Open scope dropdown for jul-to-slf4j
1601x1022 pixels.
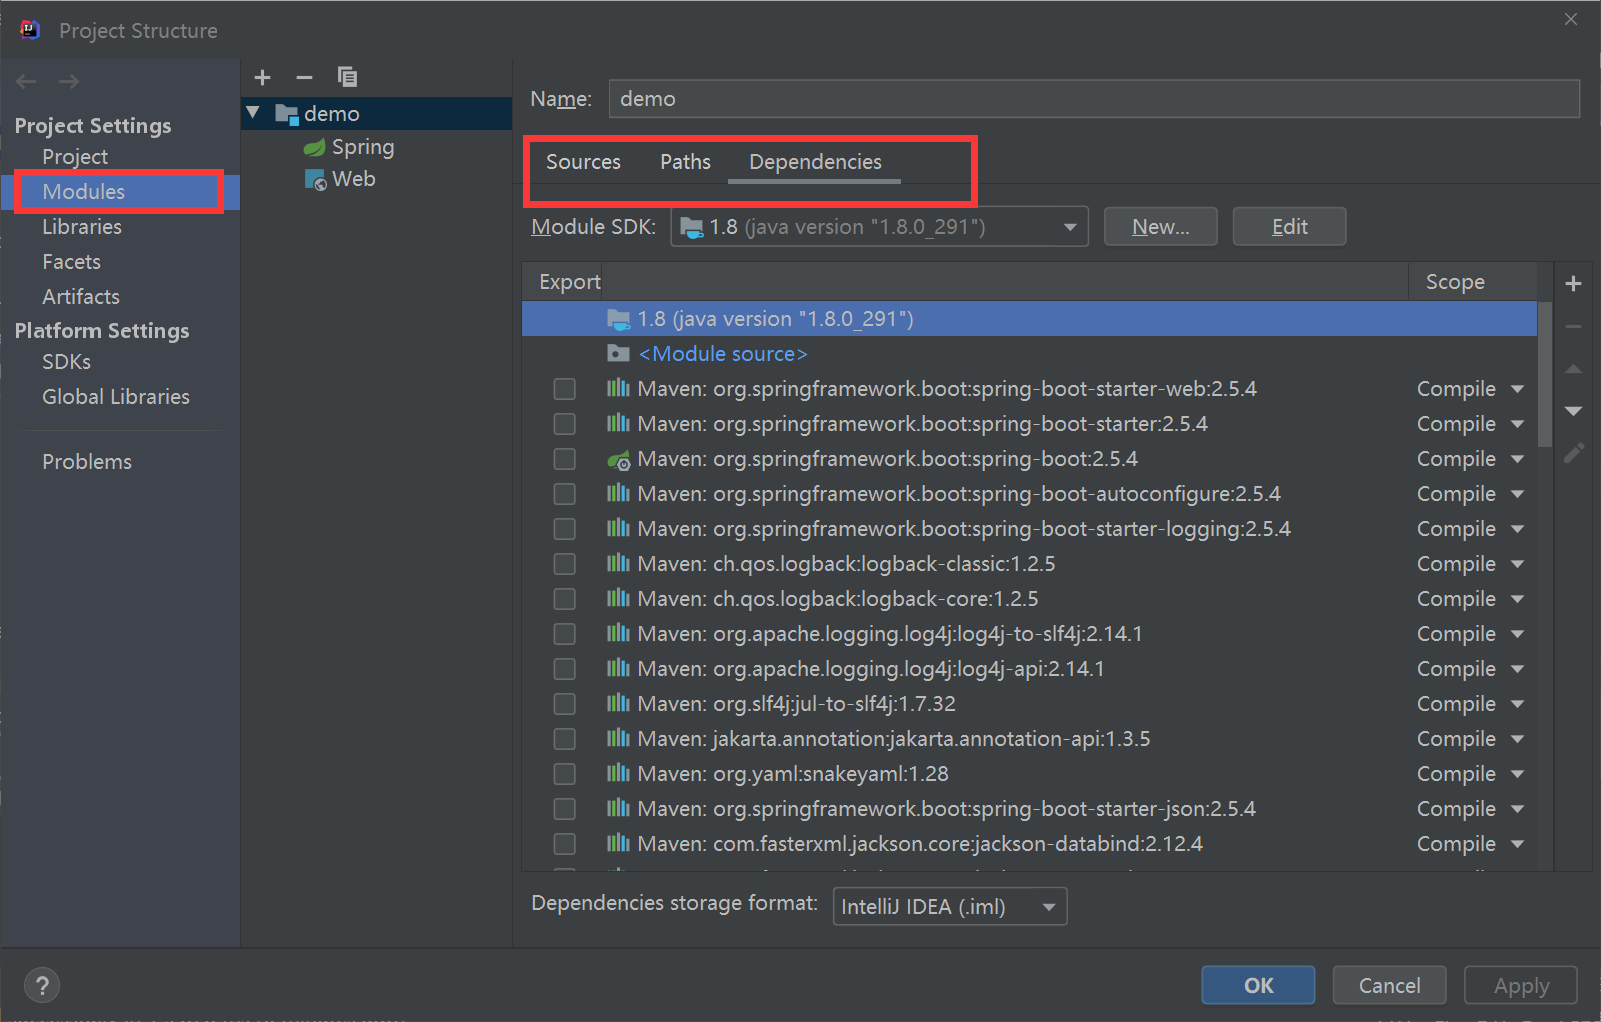1517,704
